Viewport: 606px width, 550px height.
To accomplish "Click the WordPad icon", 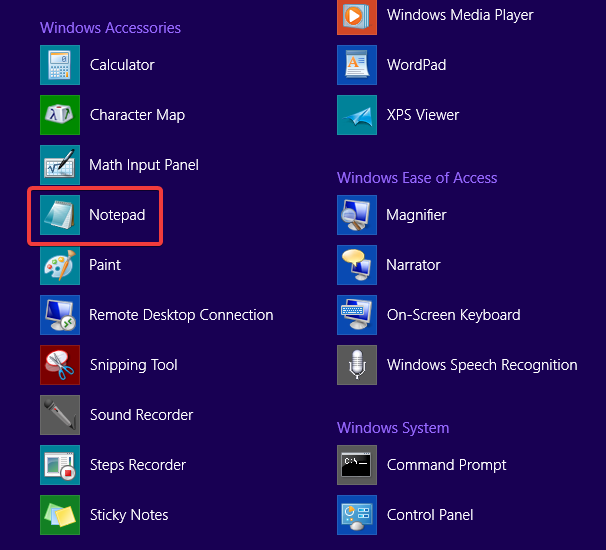I will (x=357, y=65).
